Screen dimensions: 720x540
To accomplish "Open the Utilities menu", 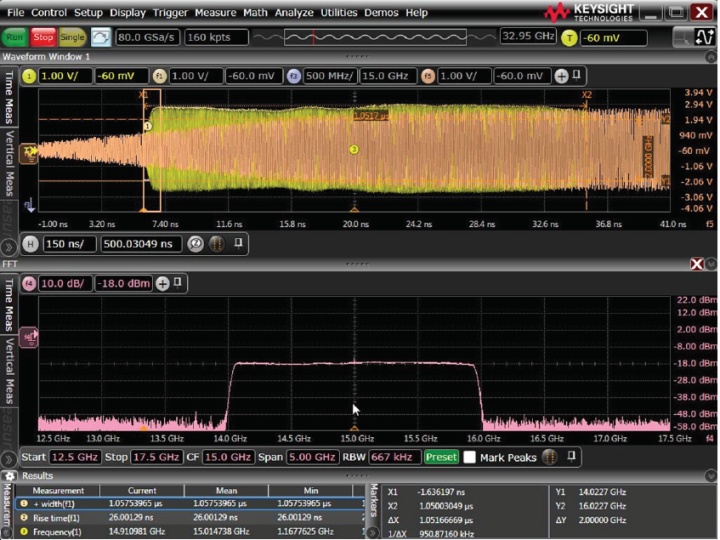I will [338, 12].
